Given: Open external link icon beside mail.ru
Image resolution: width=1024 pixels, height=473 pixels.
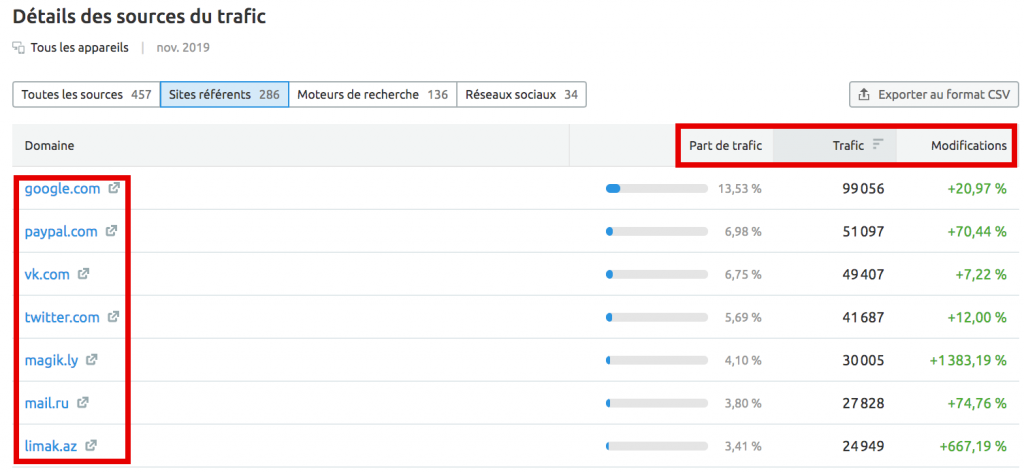Looking at the screenshot, I should [82, 402].
